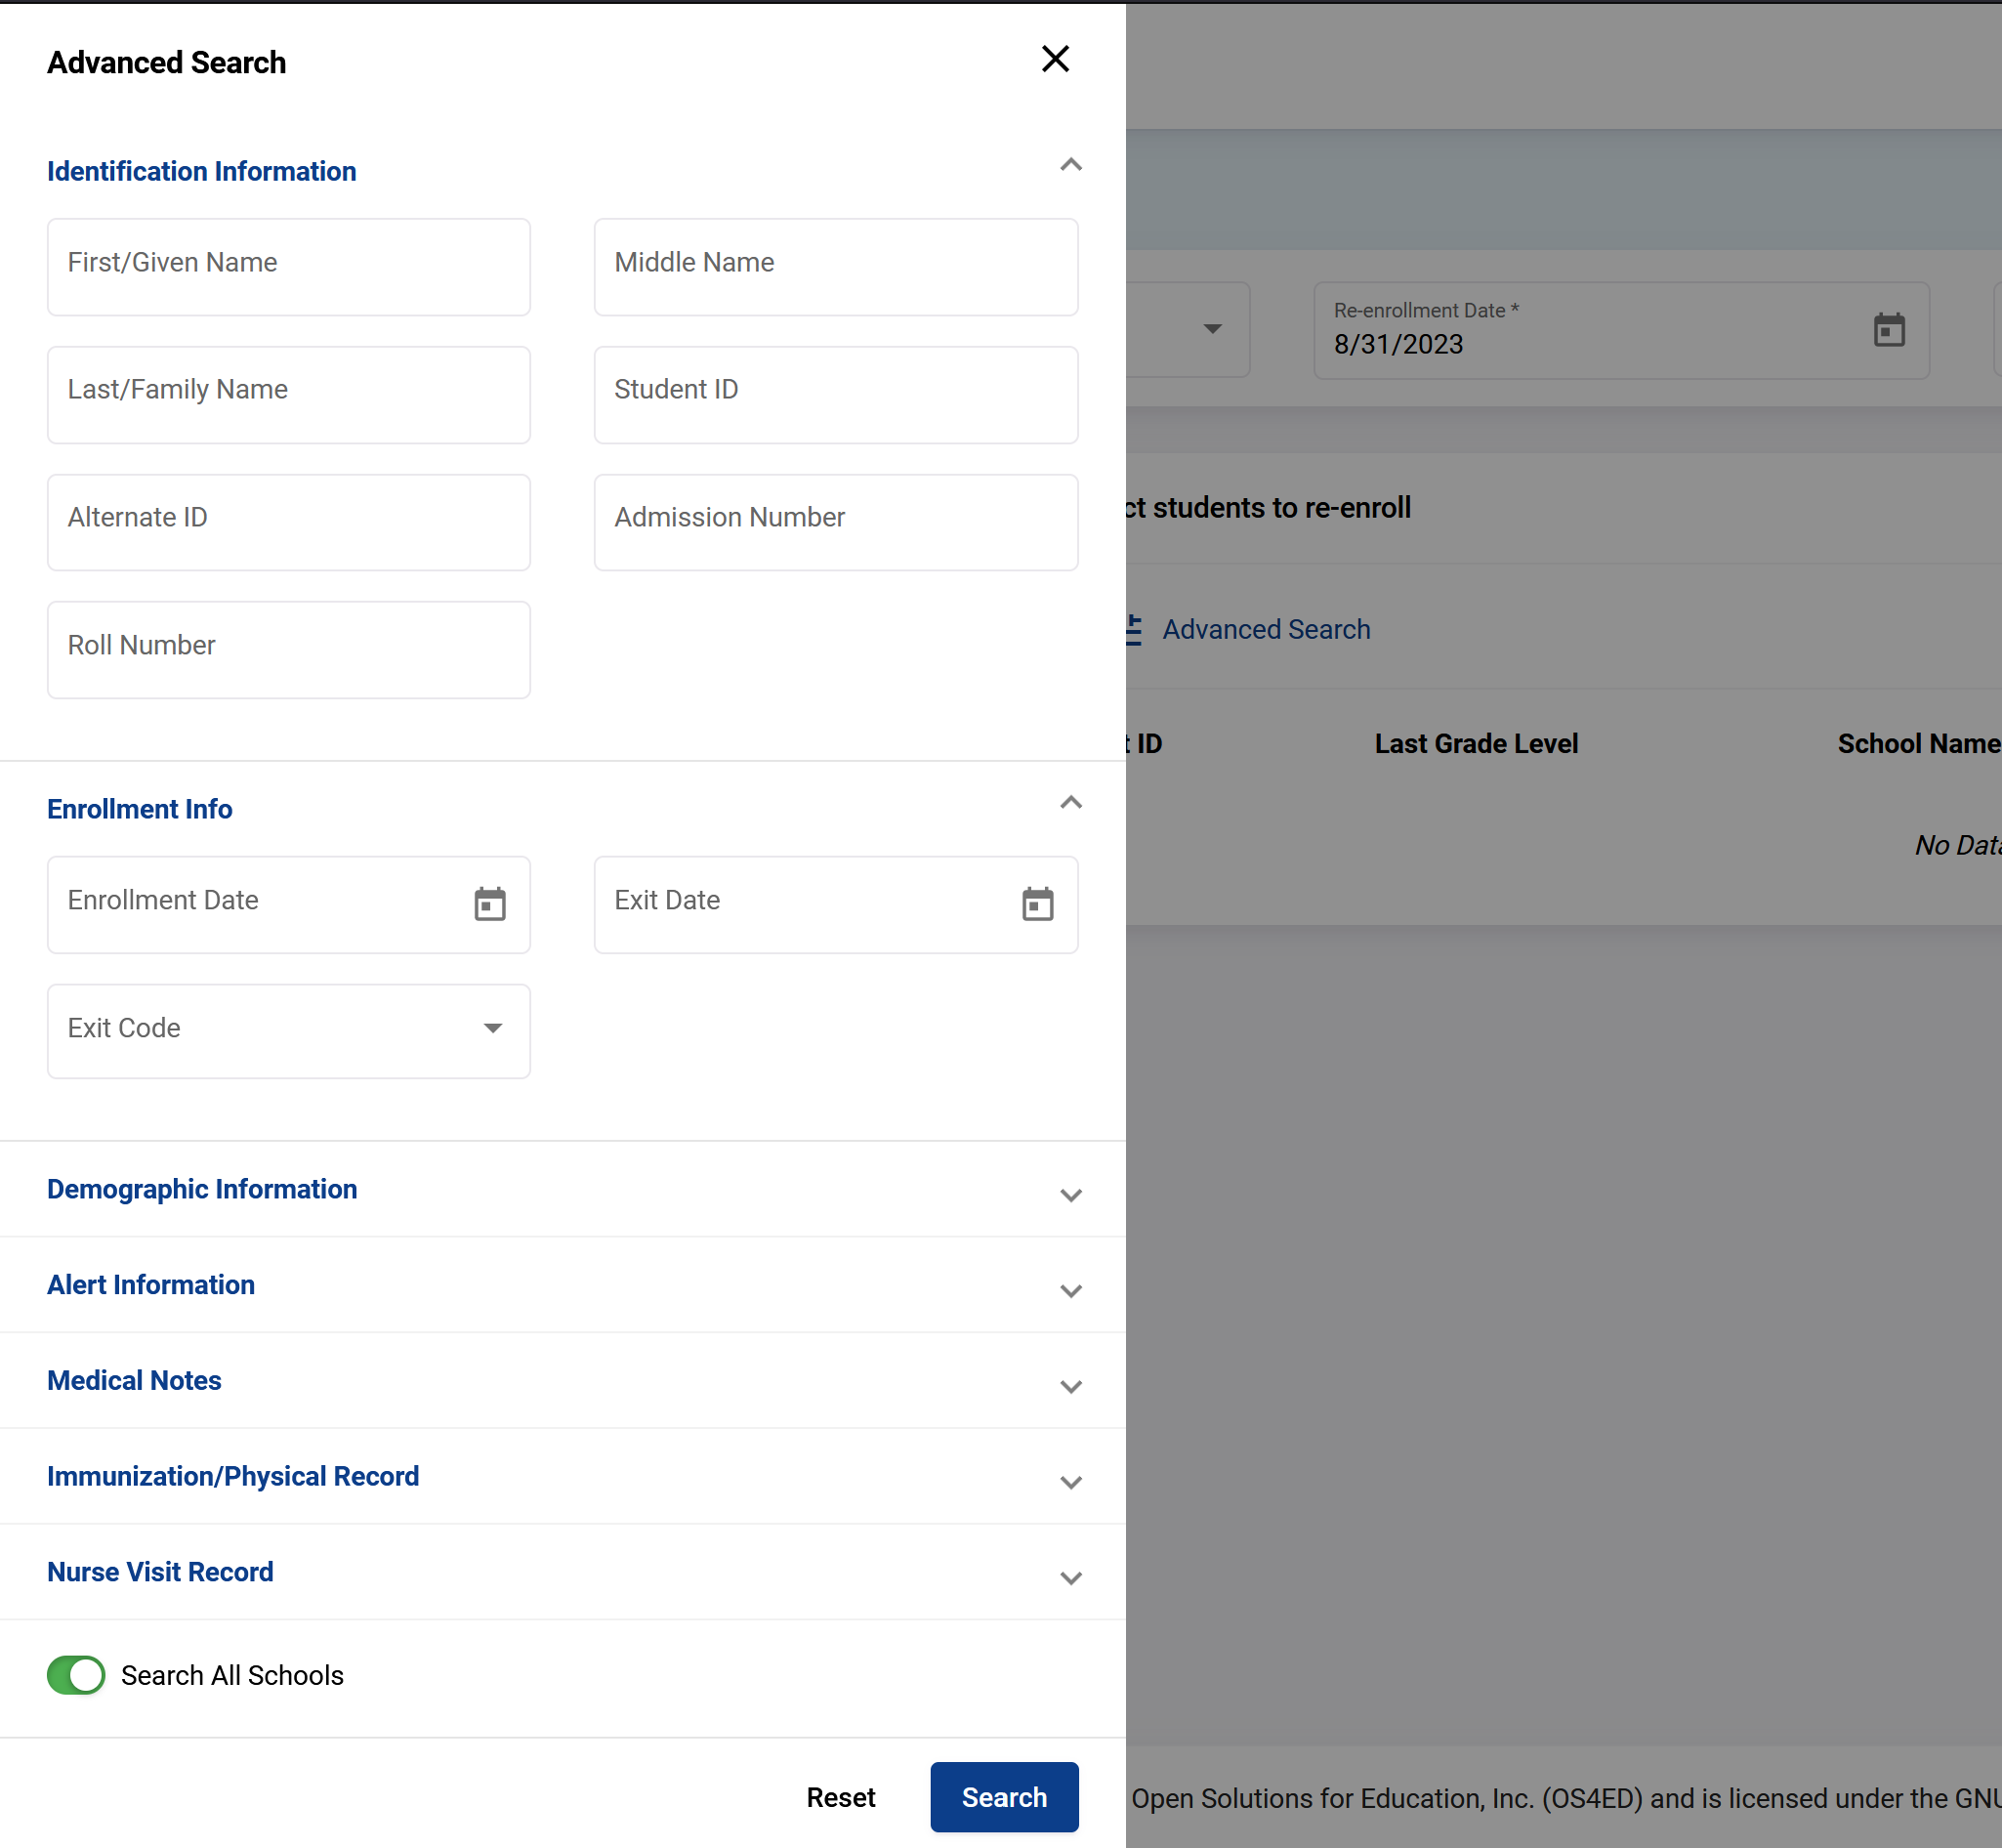Expand the Alert Information section
This screenshot has height=1848, width=2002.
(1070, 1291)
